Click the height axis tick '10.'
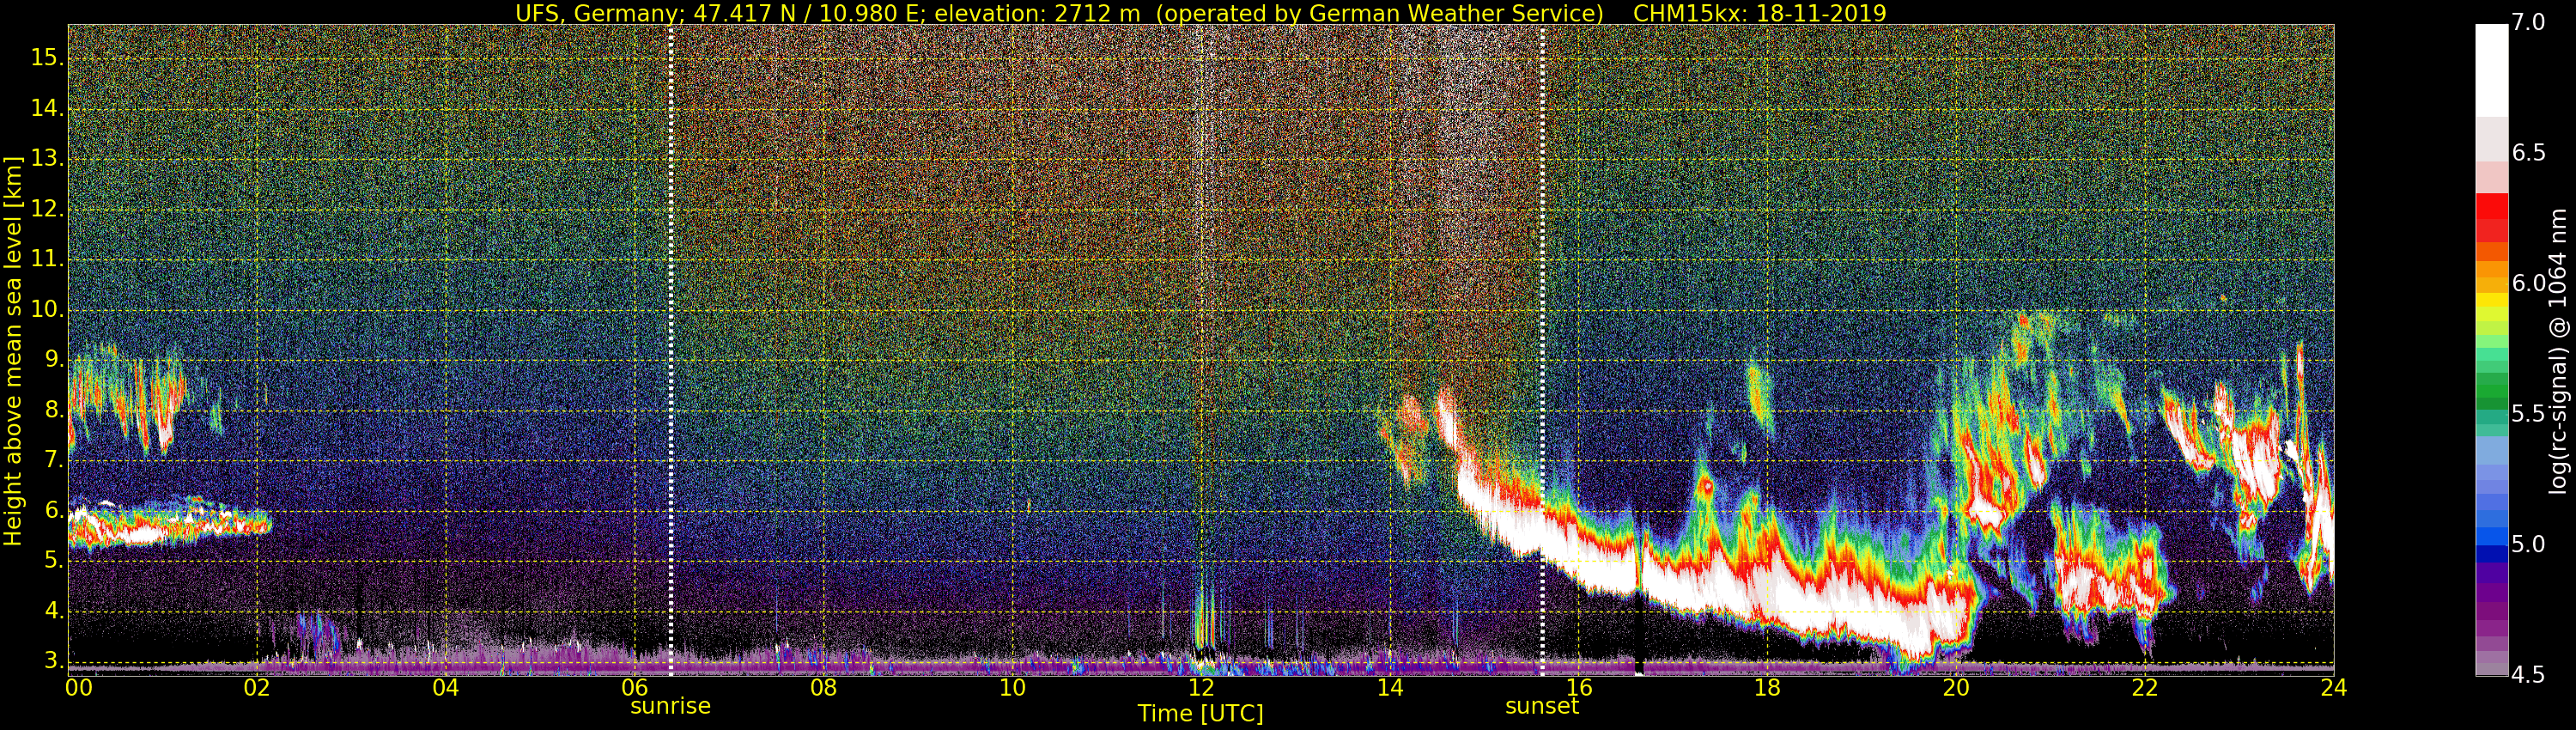The height and width of the screenshot is (730, 2576). tap(47, 310)
